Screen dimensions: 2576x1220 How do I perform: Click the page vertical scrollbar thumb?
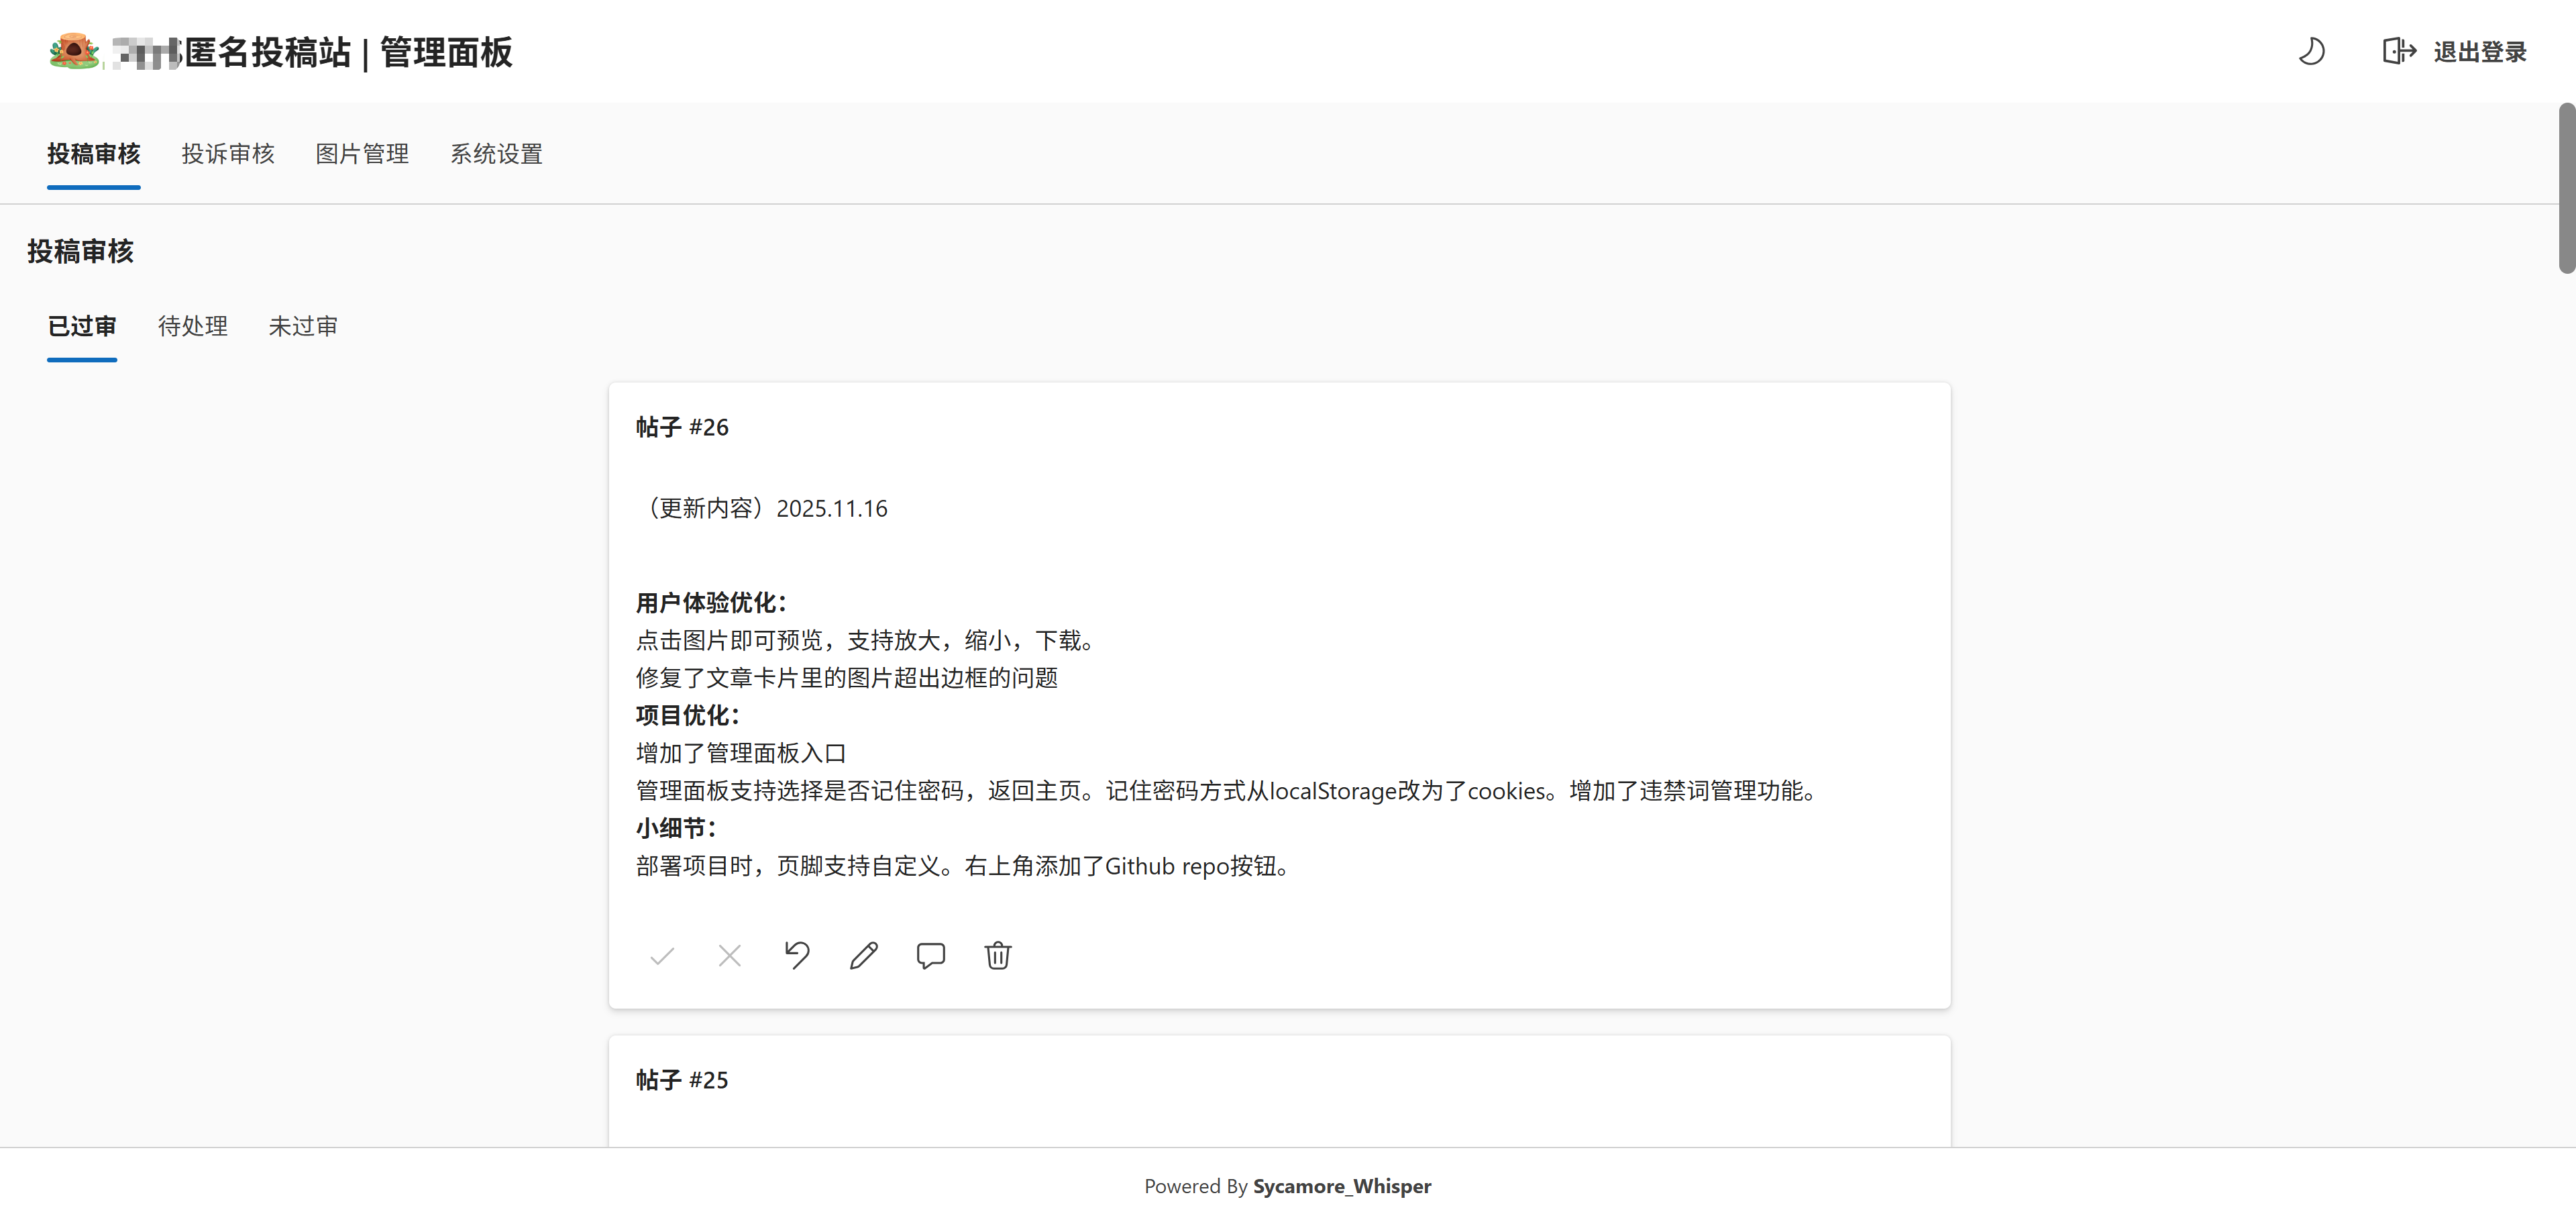2566,188
